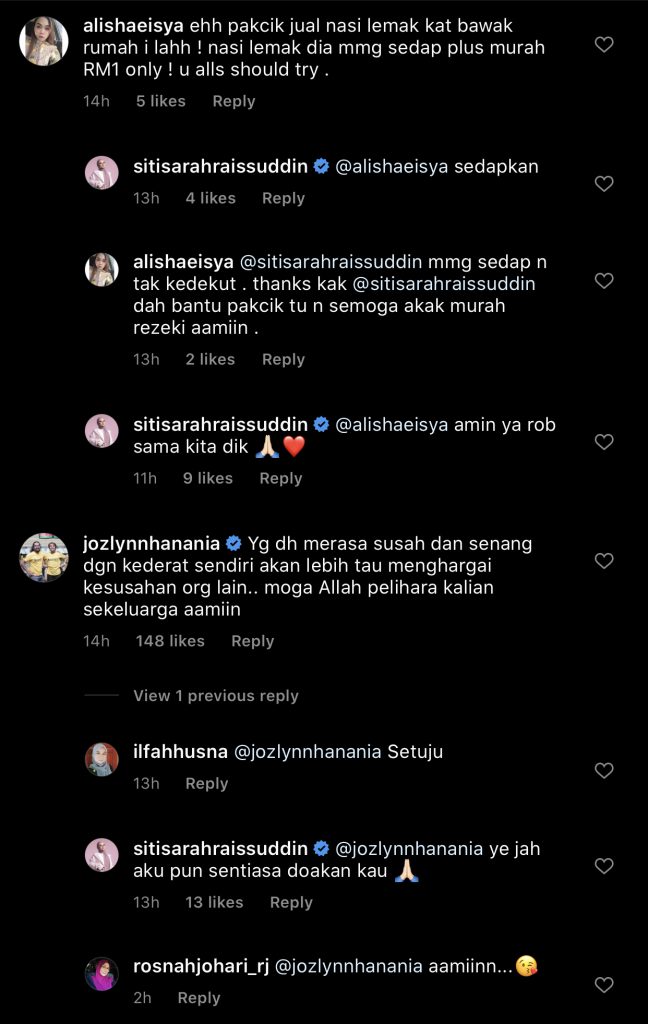Like the 'amin ya rob' reply heart
Image resolution: width=648 pixels, height=1024 pixels.
(604, 442)
